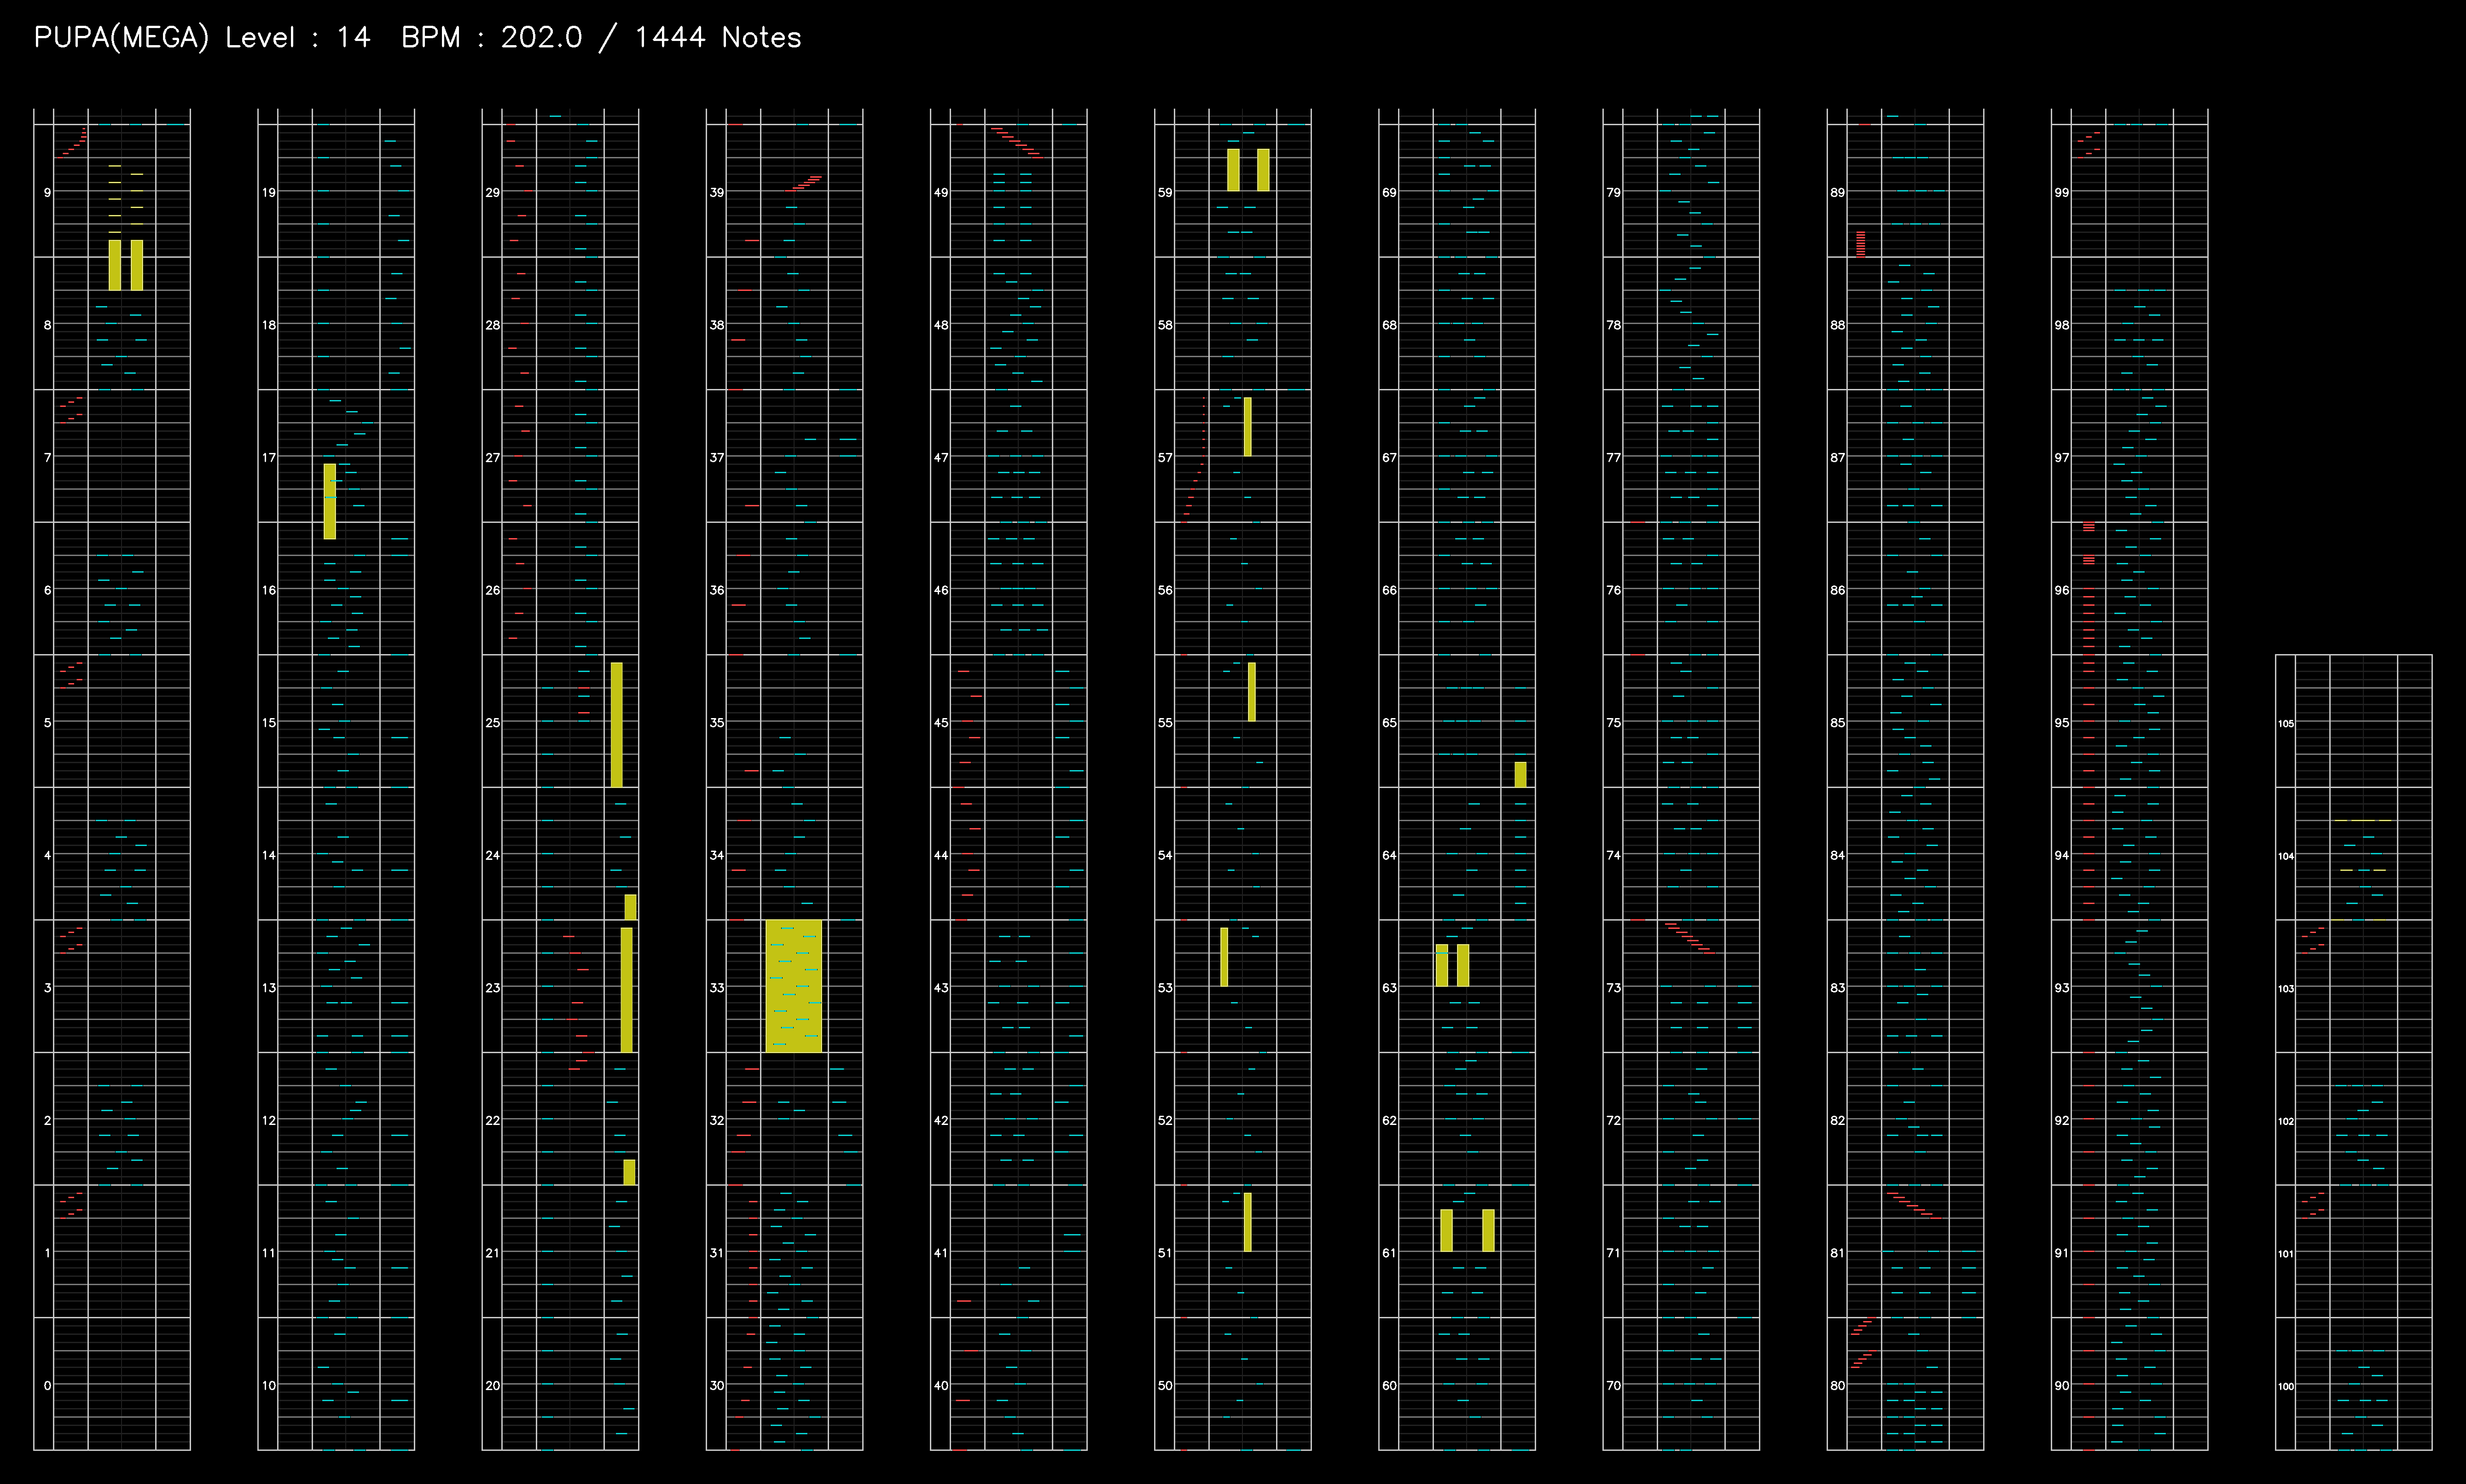Image resolution: width=2466 pixels, height=1484 pixels.
Task: Click measure number 50
Action: point(1165,1385)
